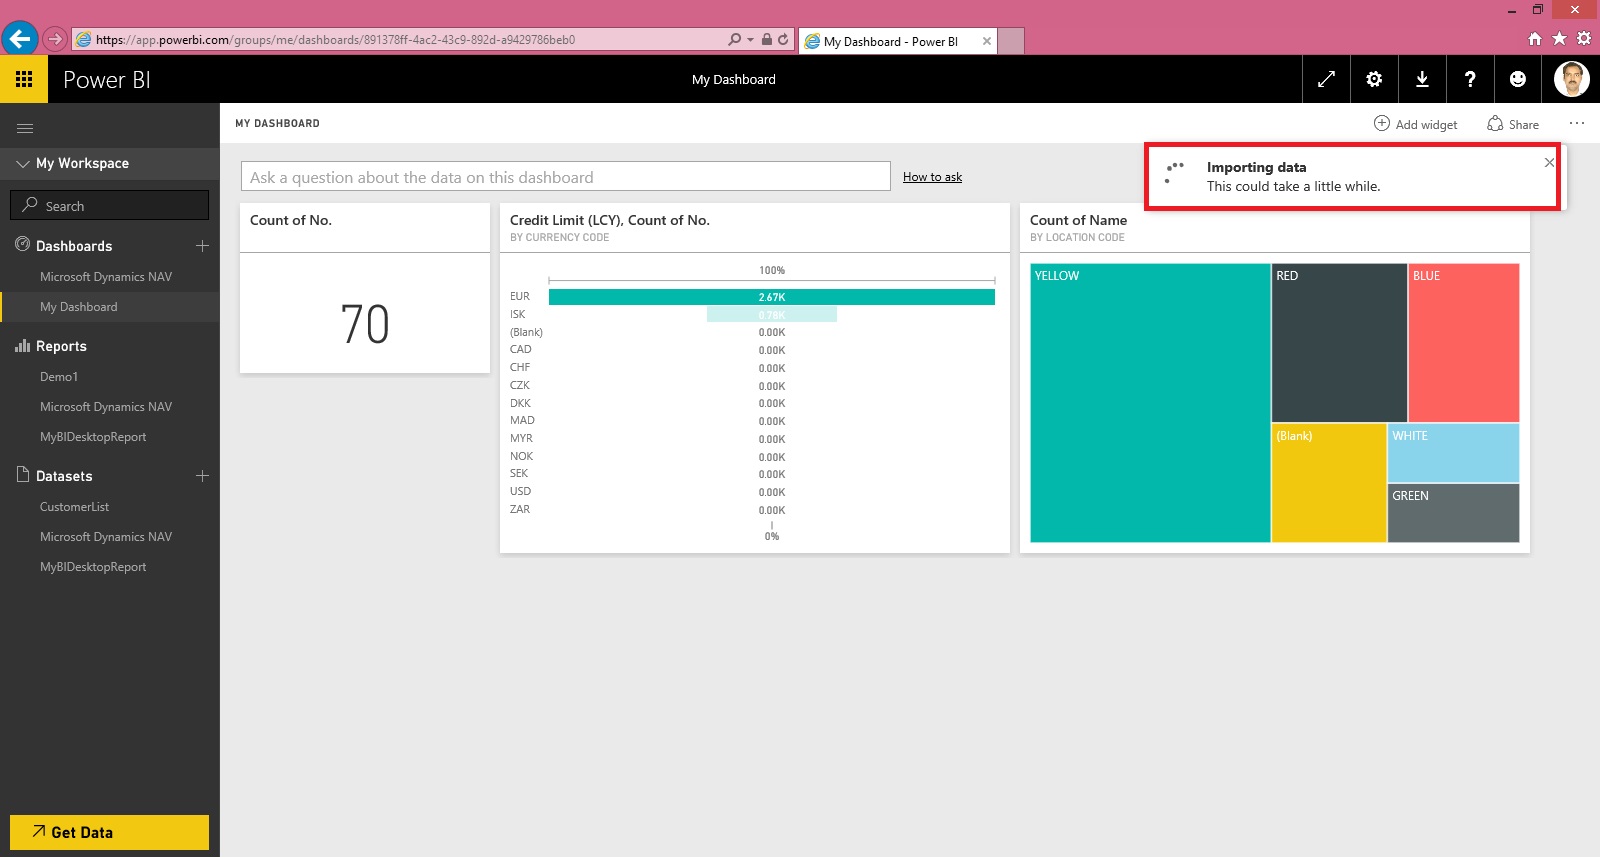
Task: Open the Demo1 report
Action: (x=59, y=377)
